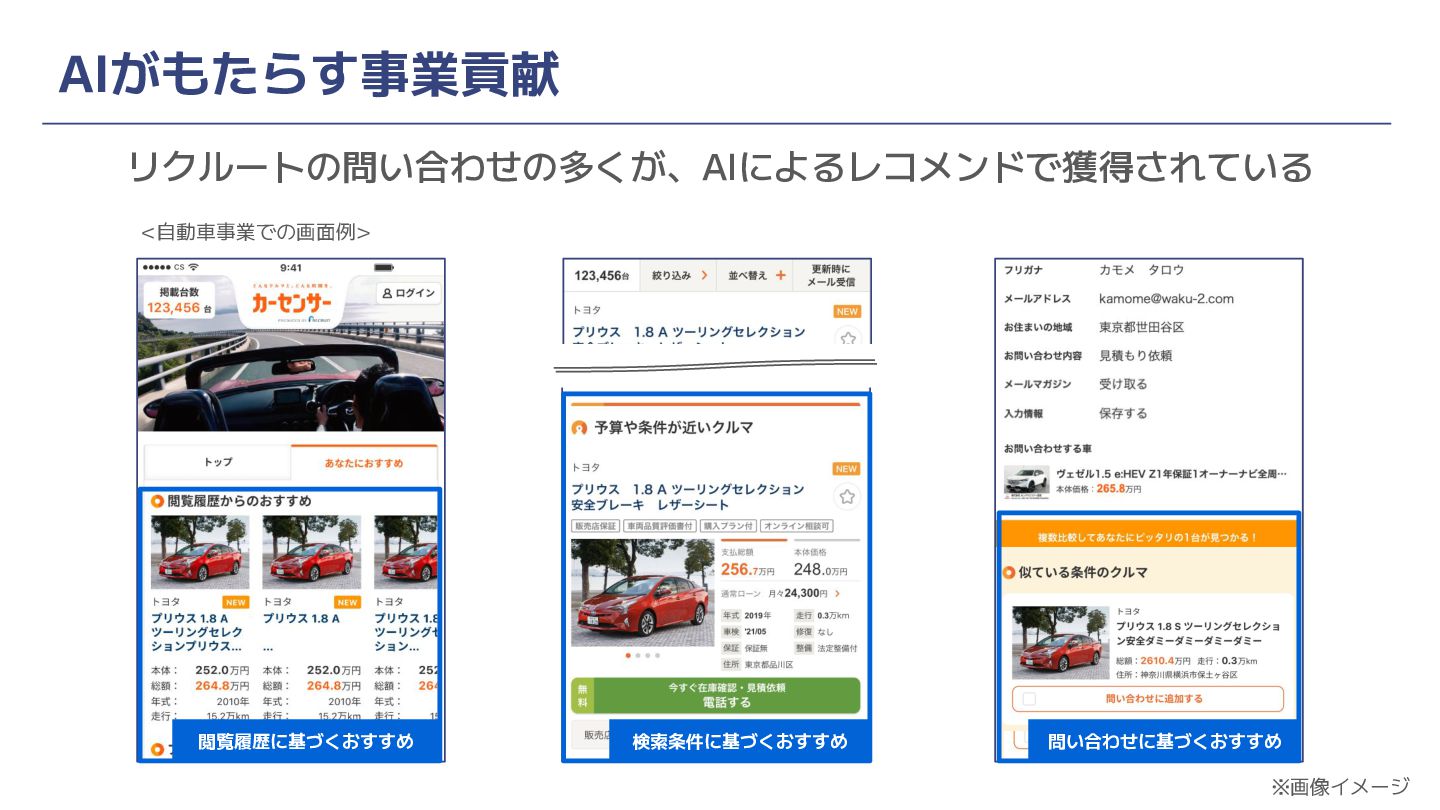Click the オンライン相談可 tag
Viewport: 1440px width, 810px height.
[796, 526]
